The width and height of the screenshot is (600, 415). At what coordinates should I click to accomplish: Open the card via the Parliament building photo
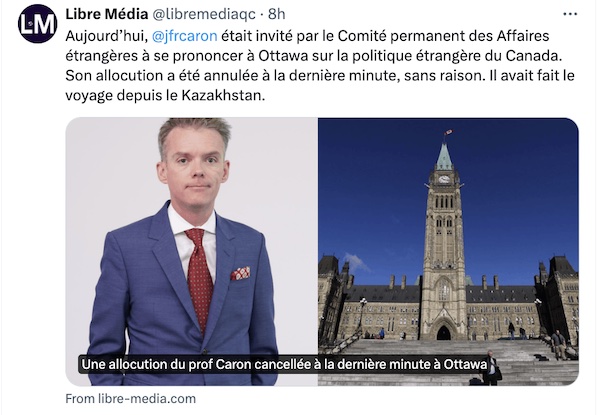click(x=448, y=251)
